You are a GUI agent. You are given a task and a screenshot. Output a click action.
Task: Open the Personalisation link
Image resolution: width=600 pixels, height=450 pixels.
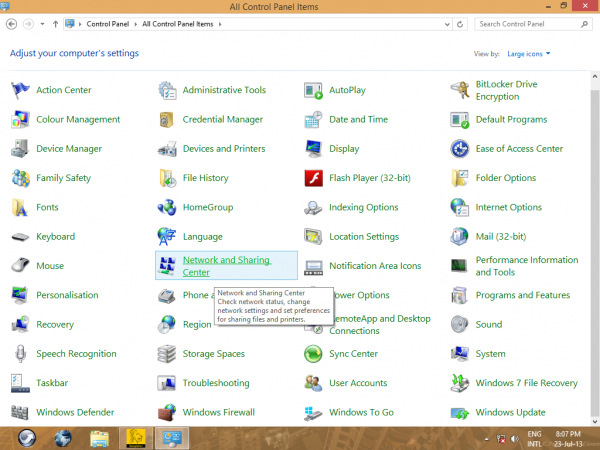pos(67,295)
